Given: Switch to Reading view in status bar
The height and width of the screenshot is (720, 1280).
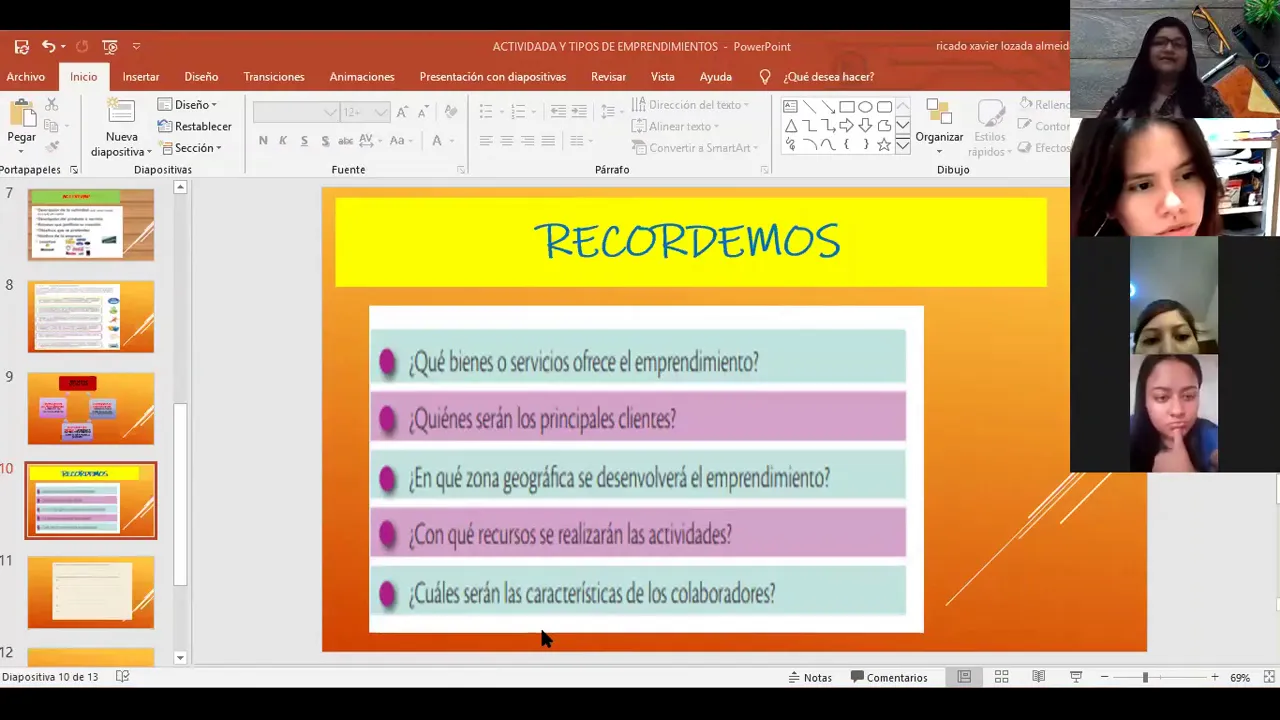Looking at the screenshot, I should [x=1038, y=677].
